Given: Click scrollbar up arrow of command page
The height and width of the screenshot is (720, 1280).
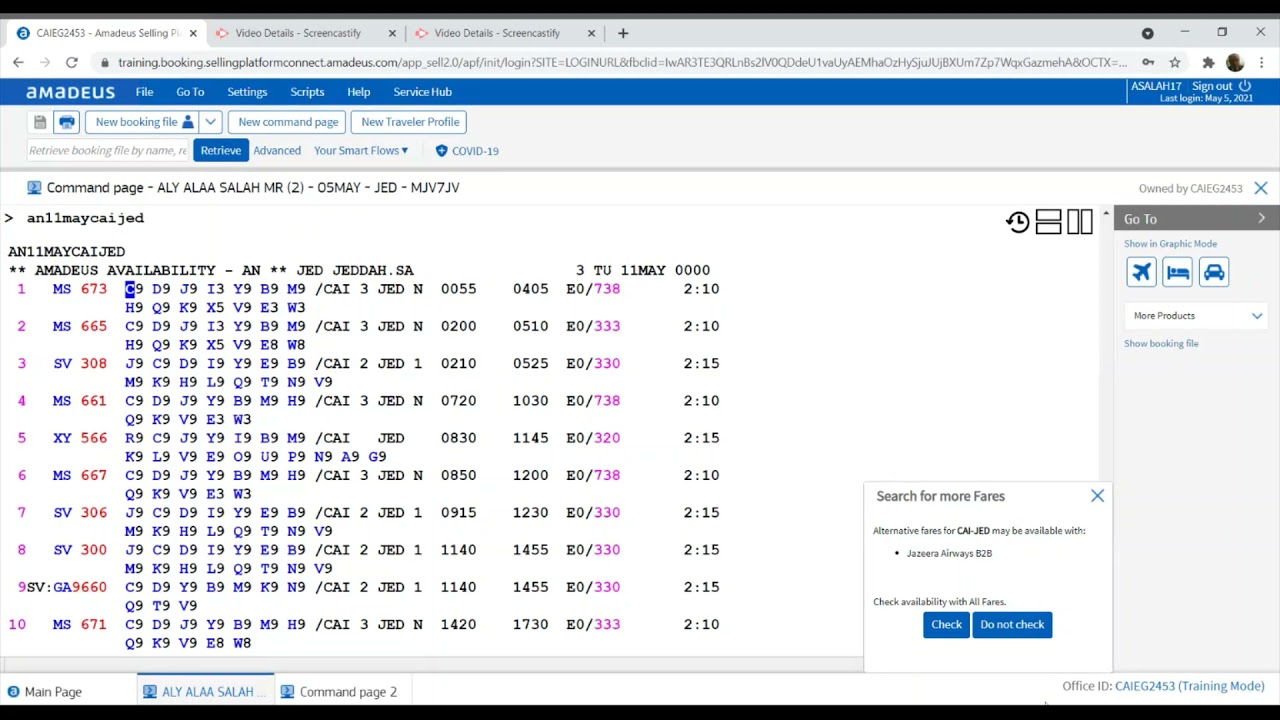Looking at the screenshot, I should [1105, 214].
